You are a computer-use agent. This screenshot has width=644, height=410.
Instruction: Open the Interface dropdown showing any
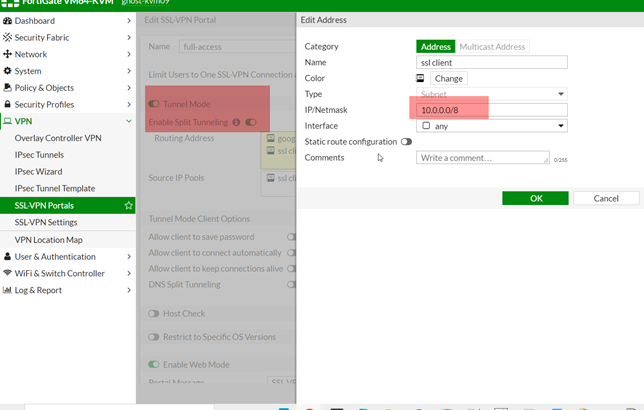pyautogui.click(x=491, y=126)
